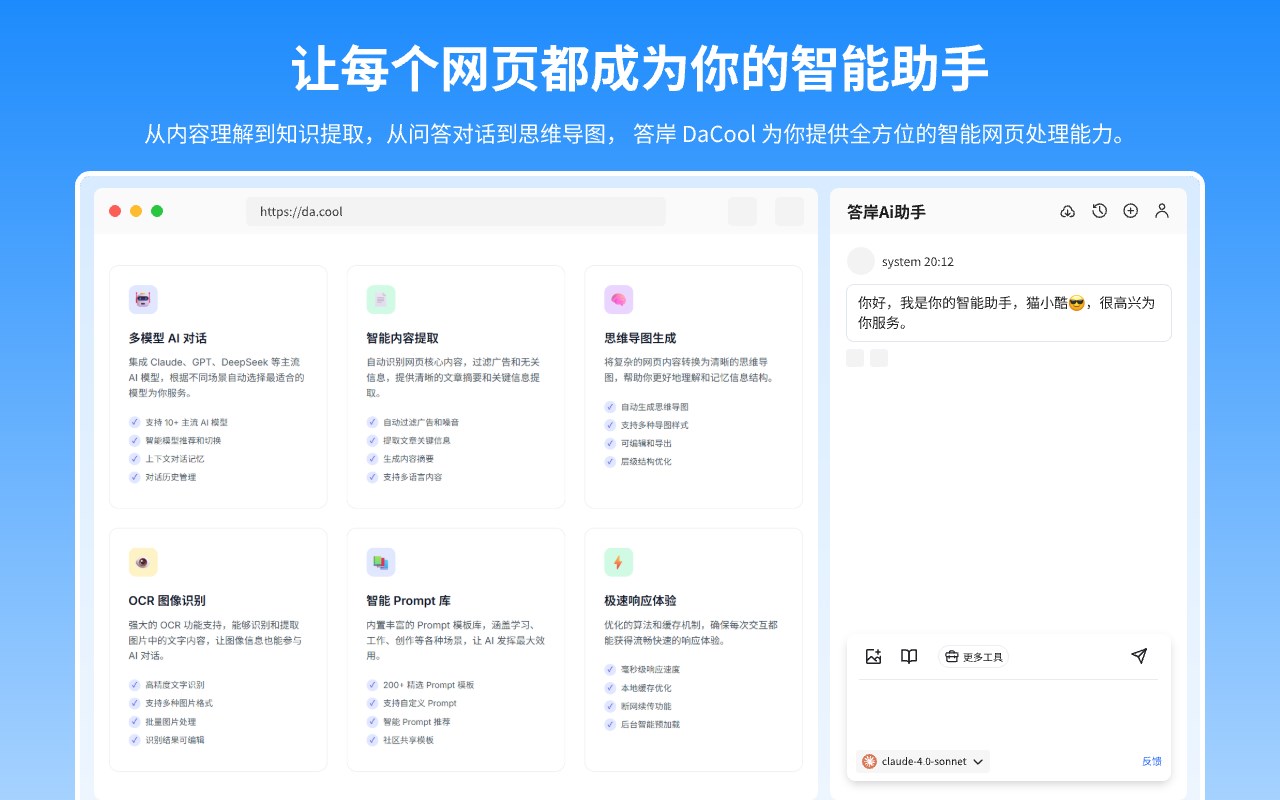
Task: Click the lightning icon on 极速响应体验 card
Action: pos(619,562)
